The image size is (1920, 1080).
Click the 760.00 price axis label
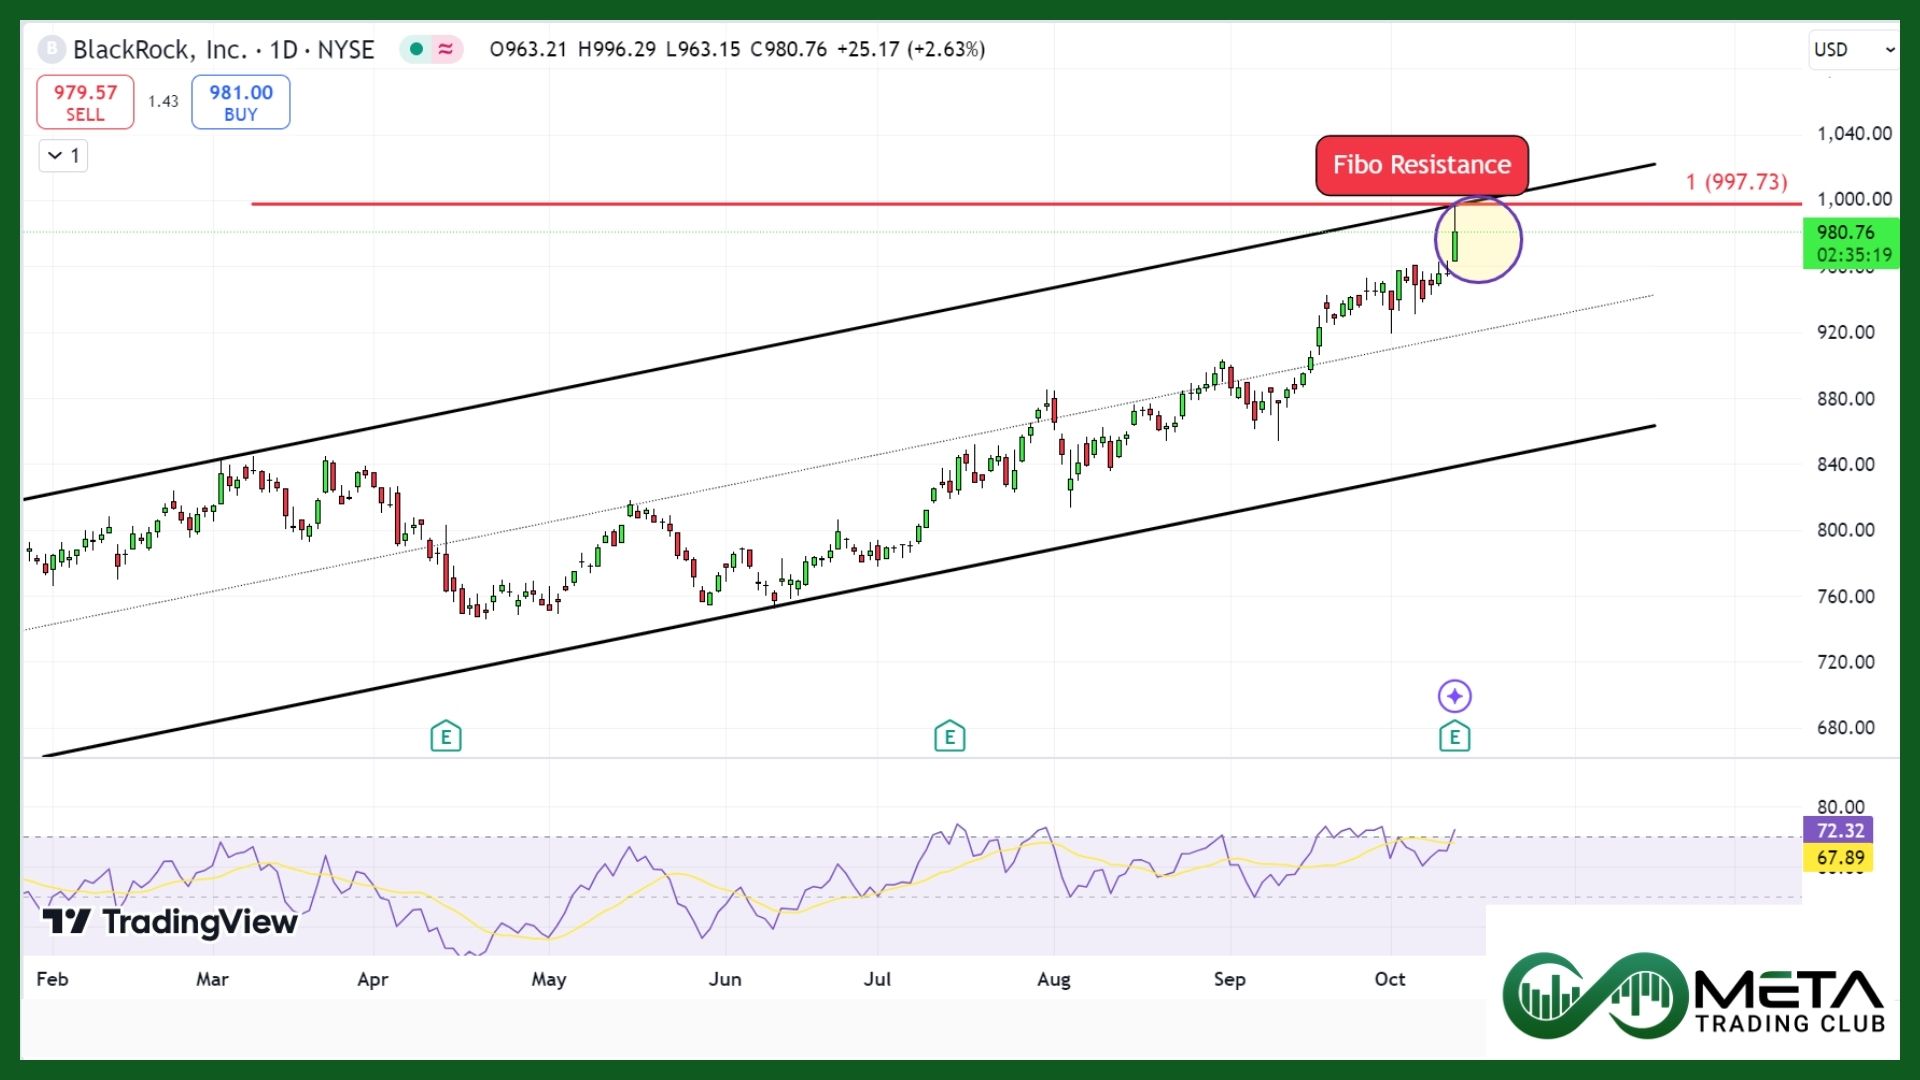pyautogui.click(x=1846, y=597)
